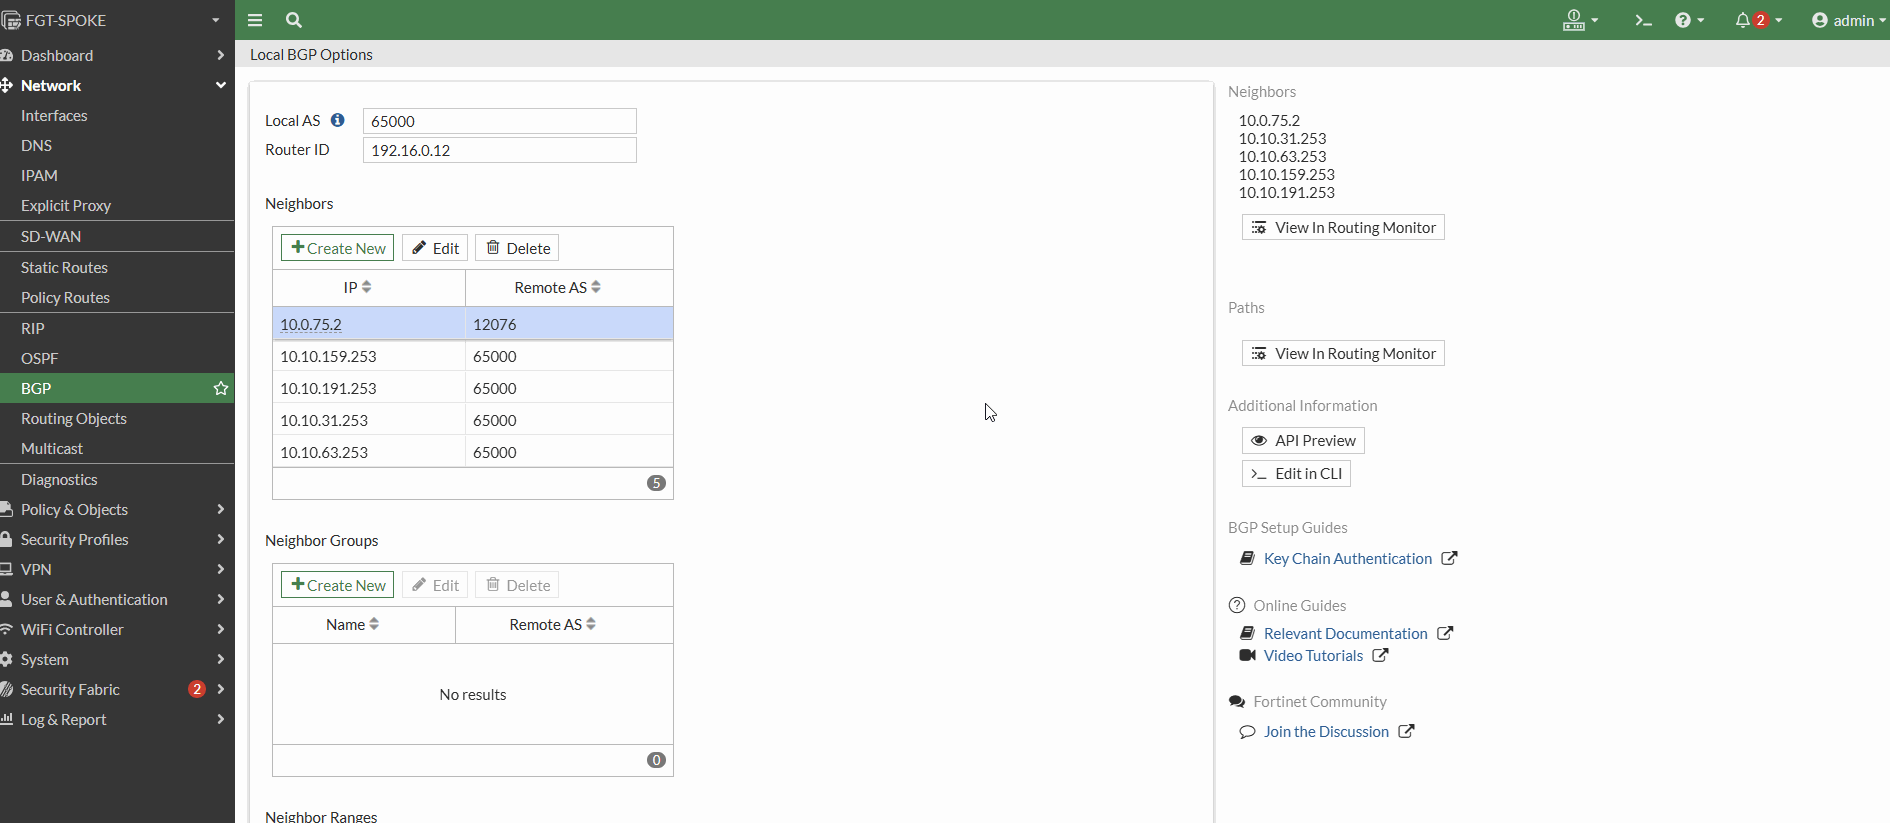1890x823 pixels.
Task: Select neighbor row 10.10.63.253
Action: (473, 452)
